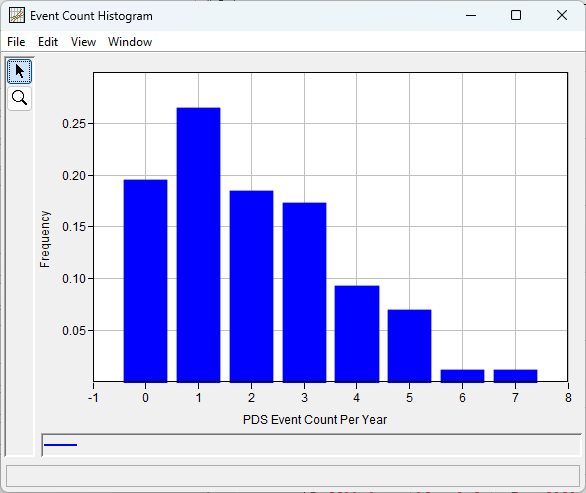The width and height of the screenshot is (586, 493).
Task: Click the Frequency y-axis label
Action: [x=44, y=239]
